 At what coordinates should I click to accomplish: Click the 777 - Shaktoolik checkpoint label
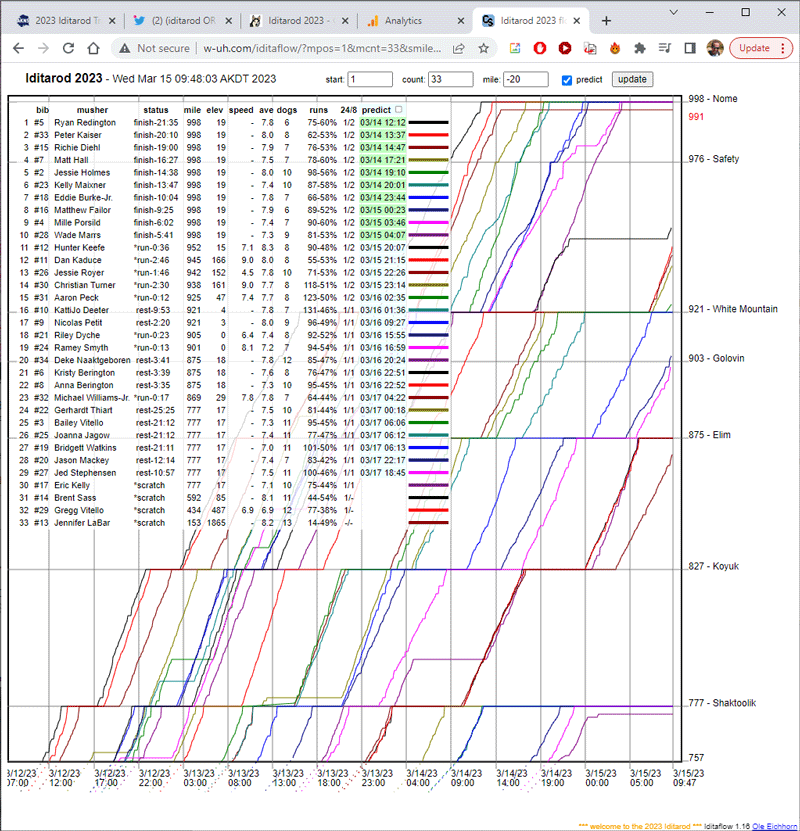[x=722, y=703]
